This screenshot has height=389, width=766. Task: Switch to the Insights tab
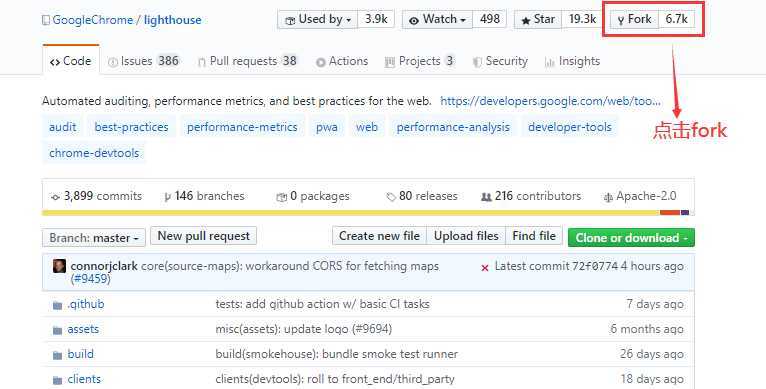572,61
